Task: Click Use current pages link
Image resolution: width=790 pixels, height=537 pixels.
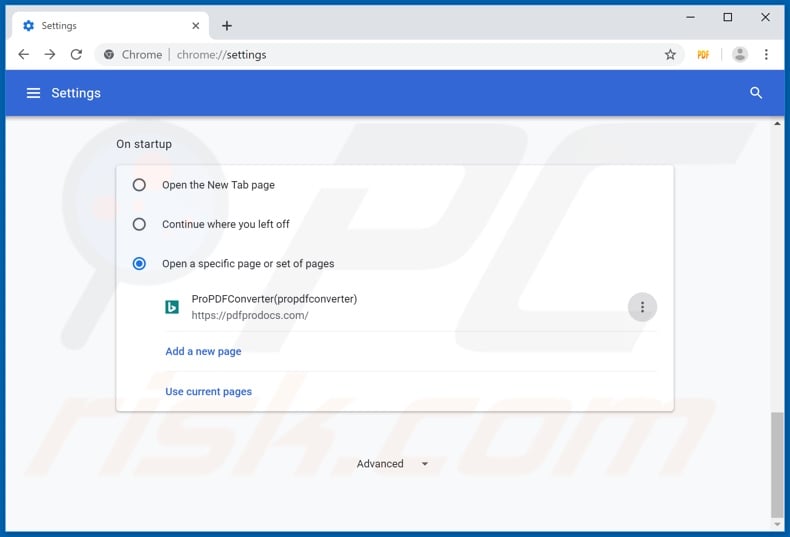Action: click(209, 391)
